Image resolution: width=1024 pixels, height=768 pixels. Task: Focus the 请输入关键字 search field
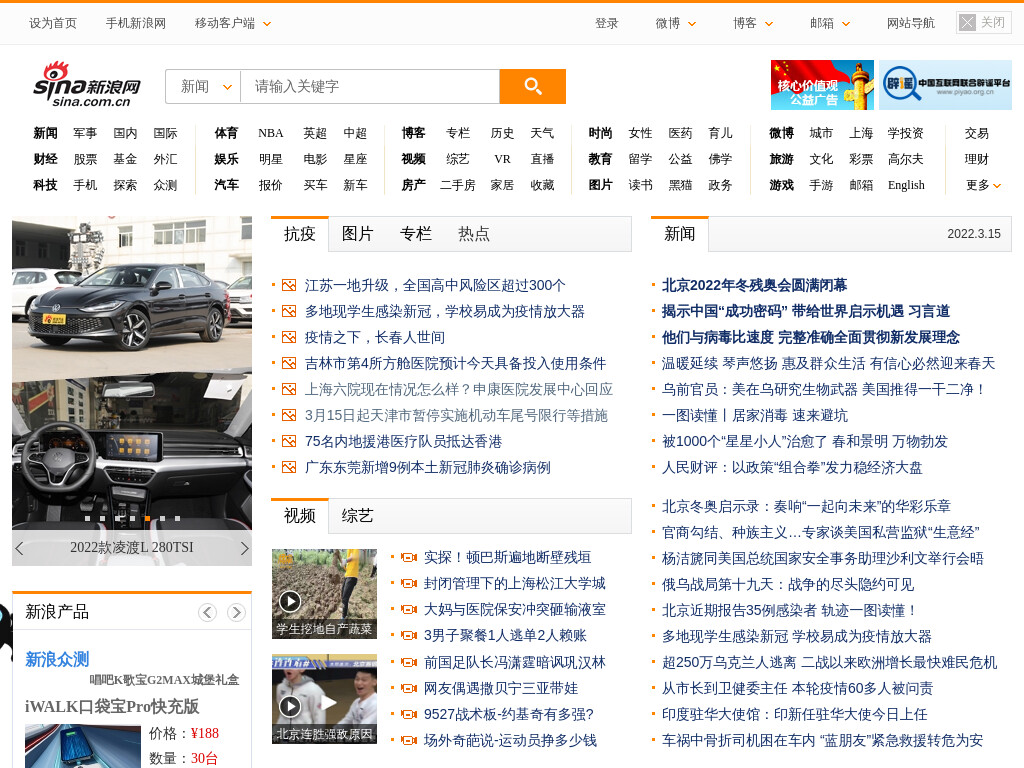coord(370,86)
